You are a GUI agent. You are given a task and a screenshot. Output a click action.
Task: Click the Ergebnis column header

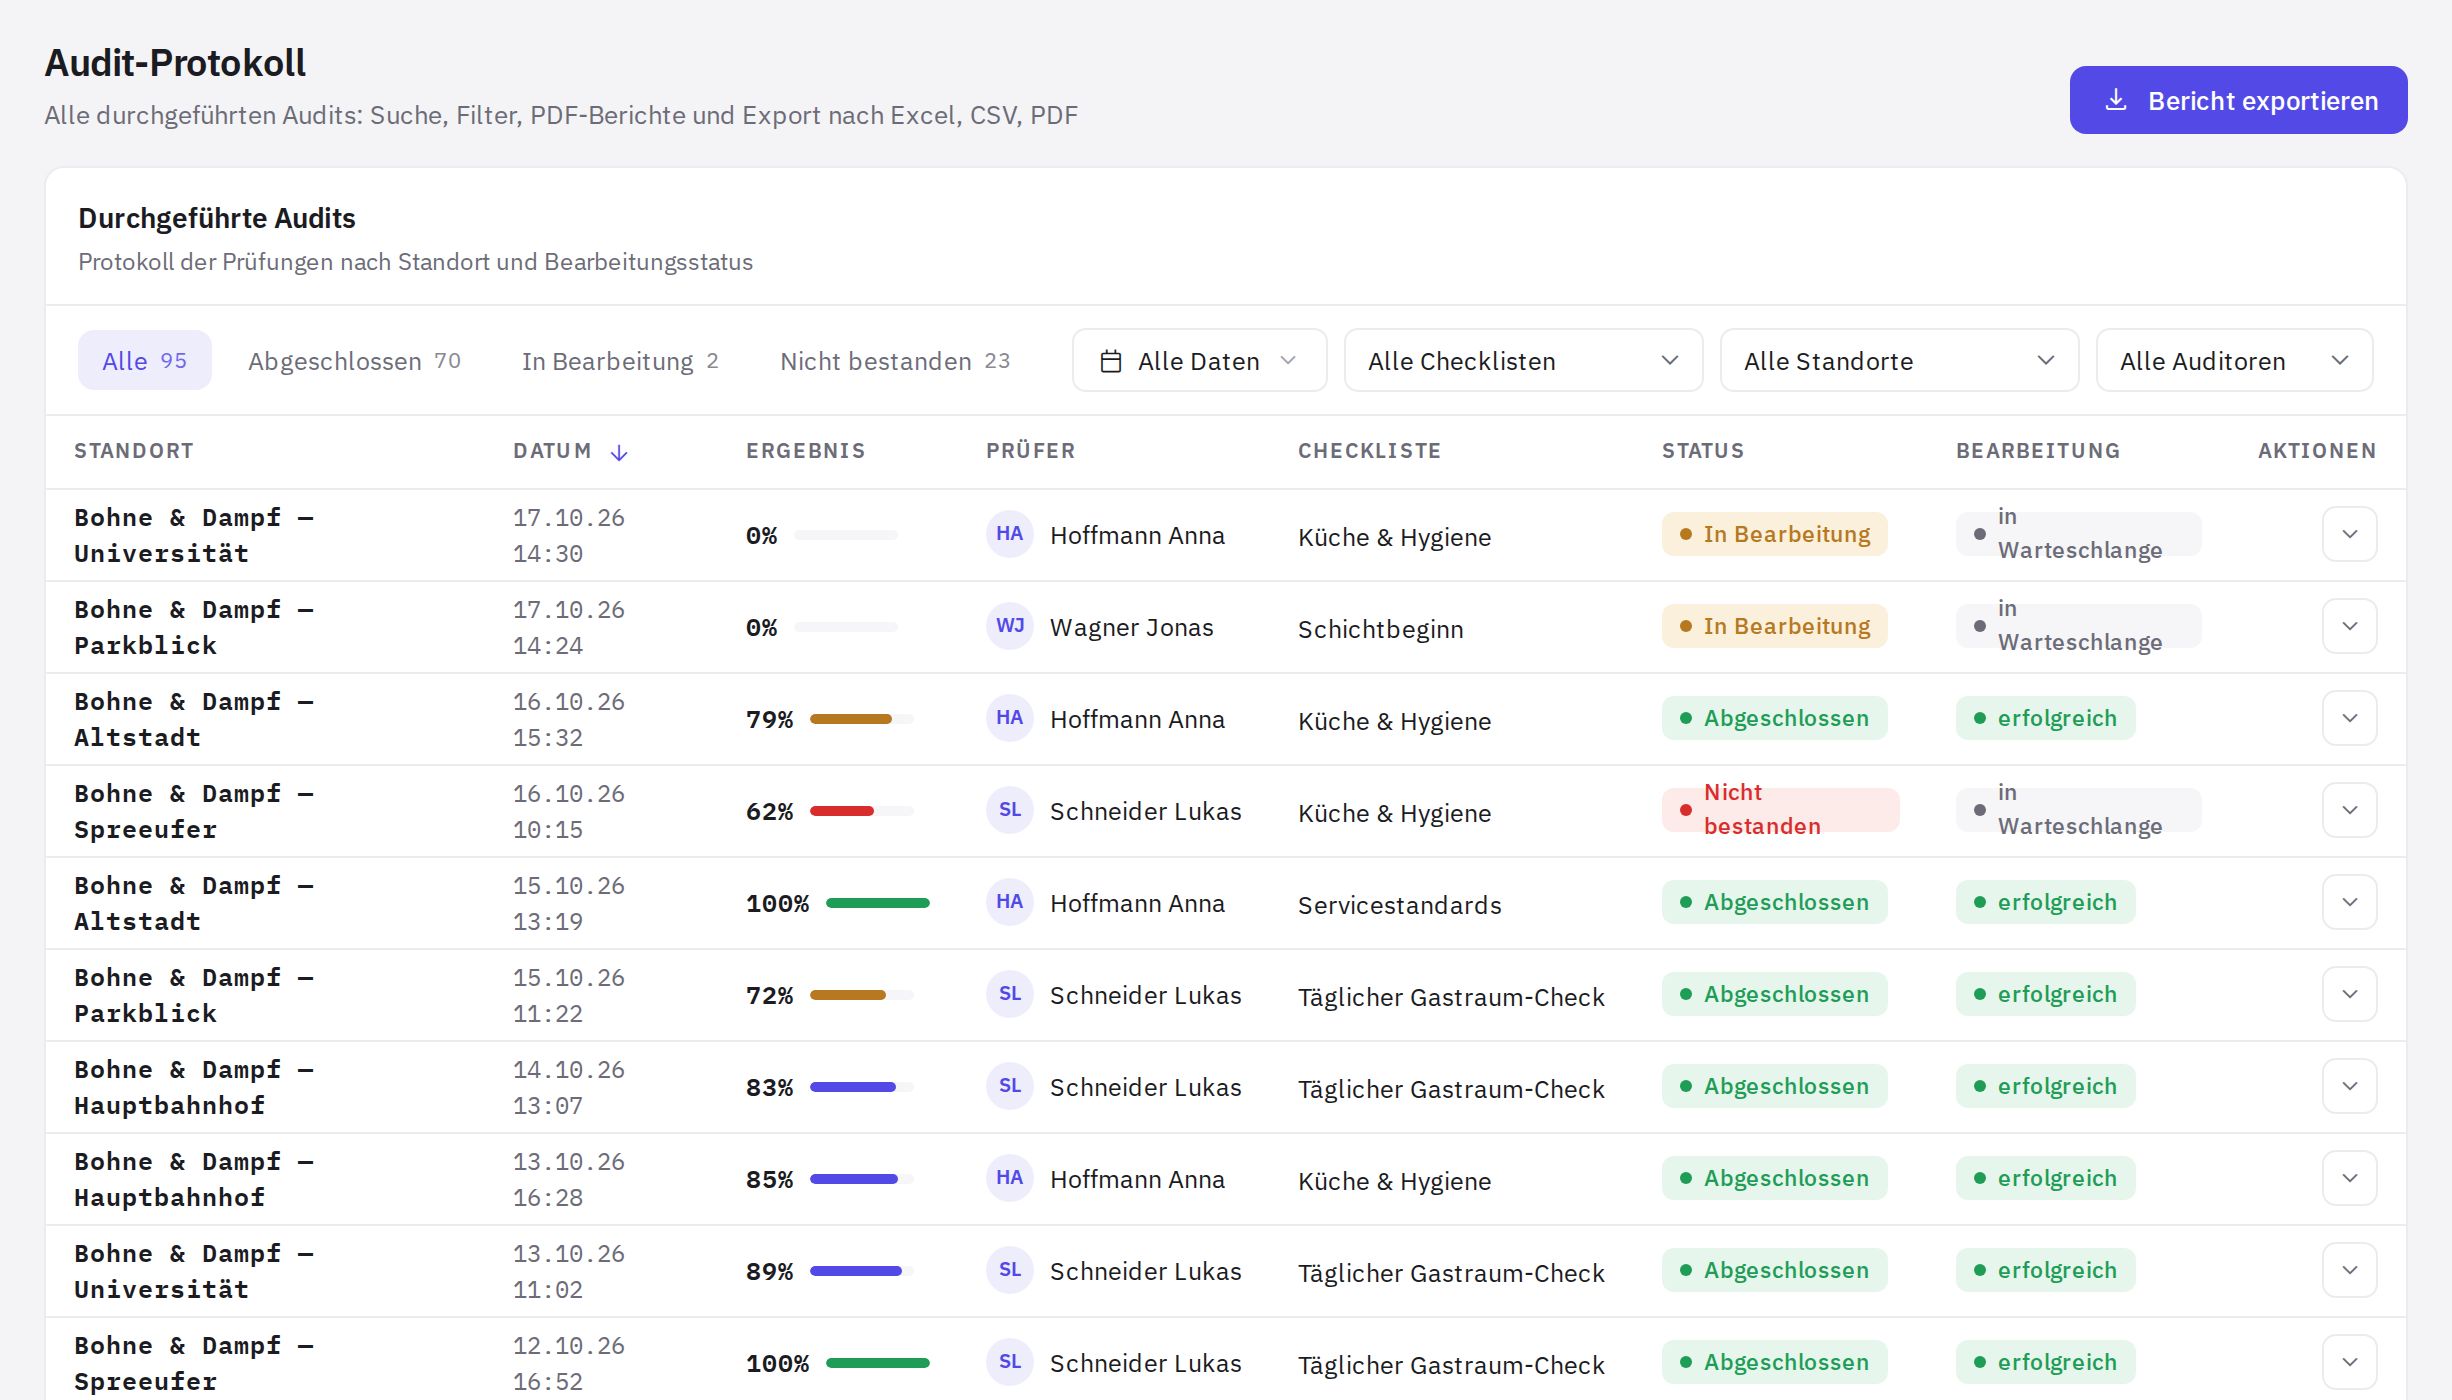805,451
